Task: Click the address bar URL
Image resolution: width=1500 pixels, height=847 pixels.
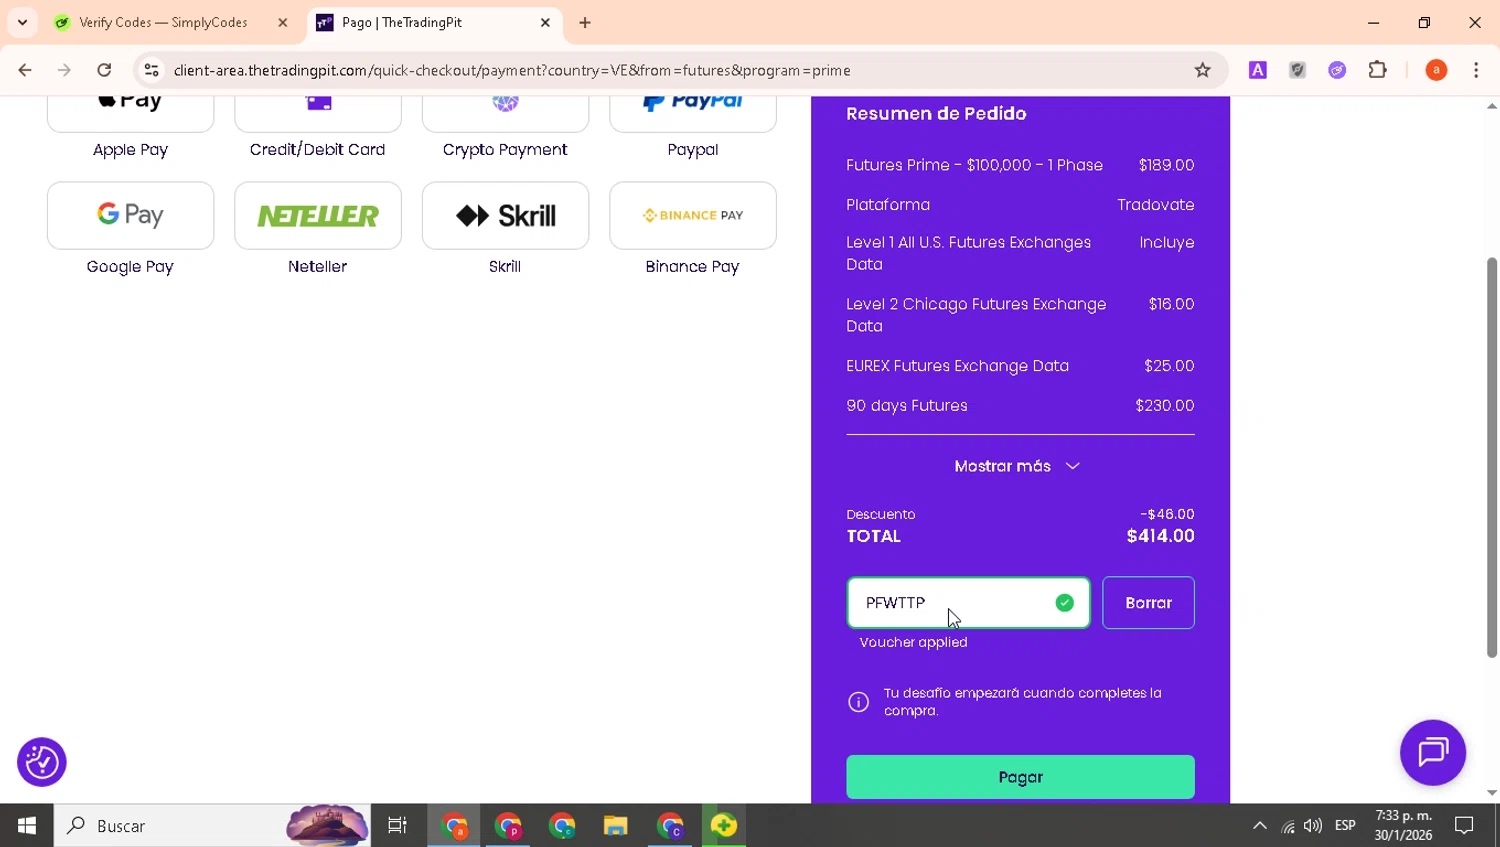Action: (x=512, y=70)
